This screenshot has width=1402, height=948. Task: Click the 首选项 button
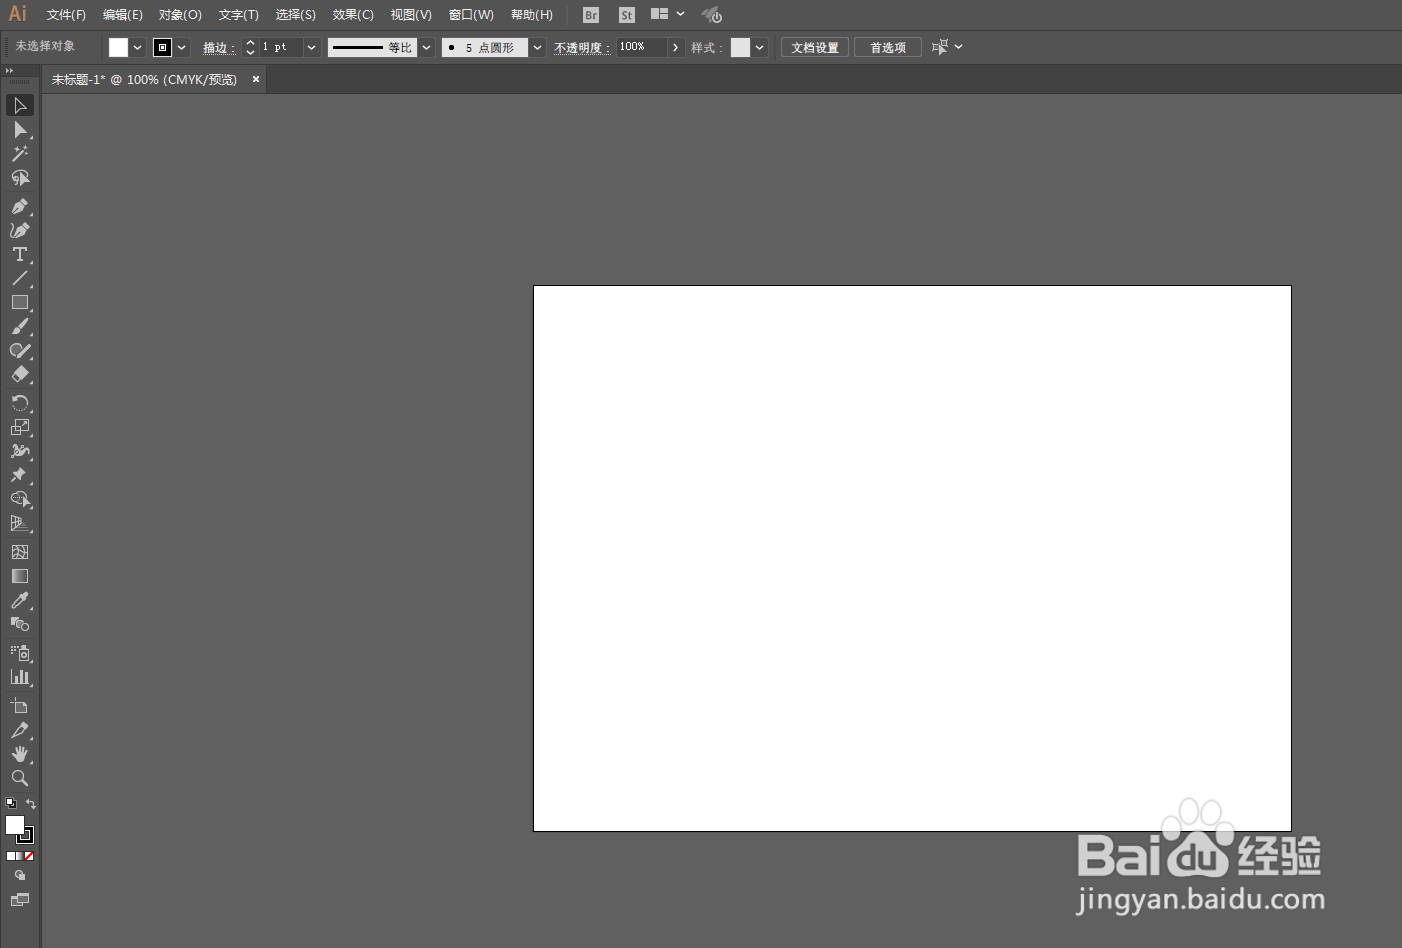click(888, 47)
